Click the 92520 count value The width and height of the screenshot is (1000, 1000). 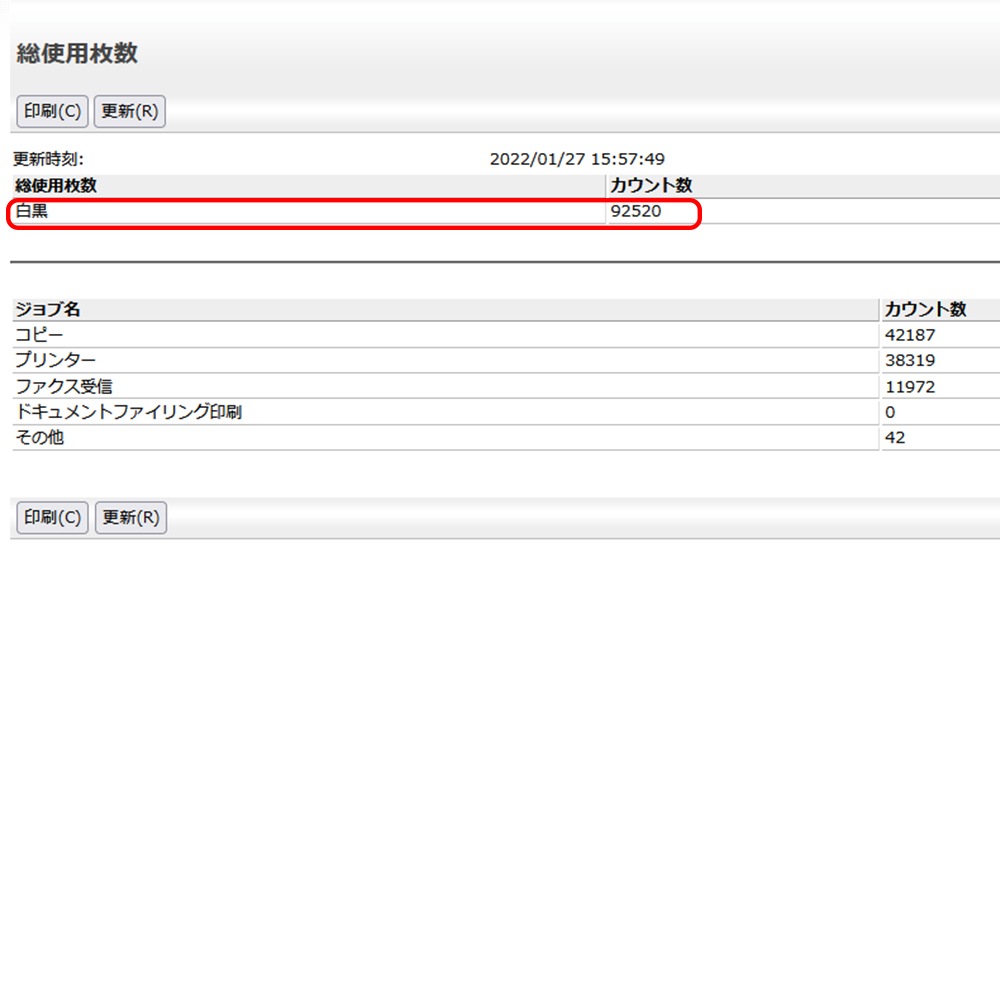coord(636,211)
